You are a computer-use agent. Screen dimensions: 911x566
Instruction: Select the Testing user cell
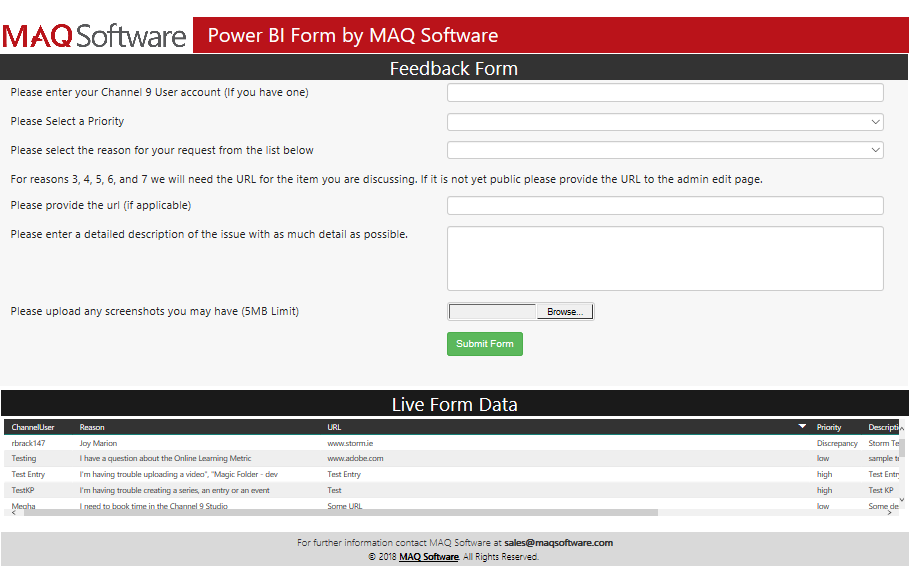tap(24, 458)
